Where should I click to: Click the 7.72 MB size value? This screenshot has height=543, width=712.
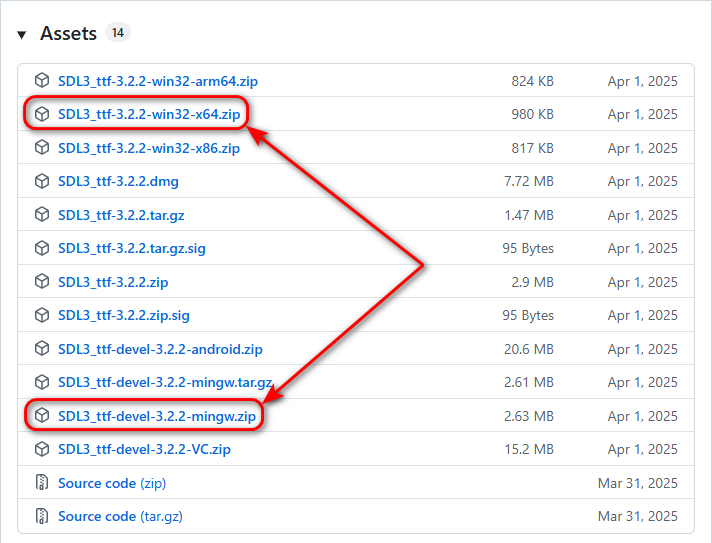(x=529, y=182)
